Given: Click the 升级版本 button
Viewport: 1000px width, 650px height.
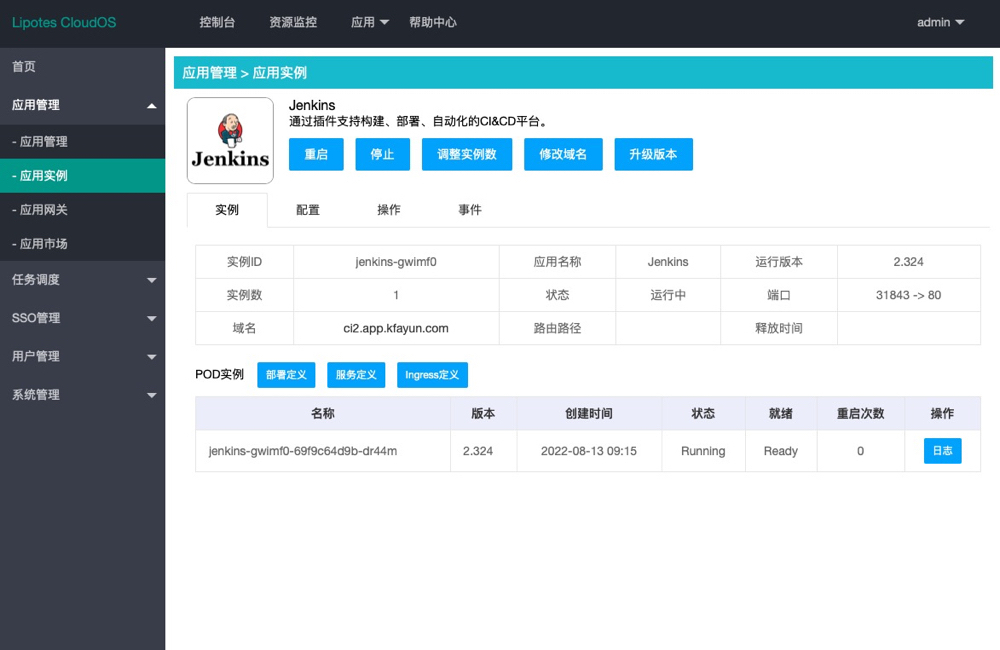Looking at the screenshot, I should 653,154.
